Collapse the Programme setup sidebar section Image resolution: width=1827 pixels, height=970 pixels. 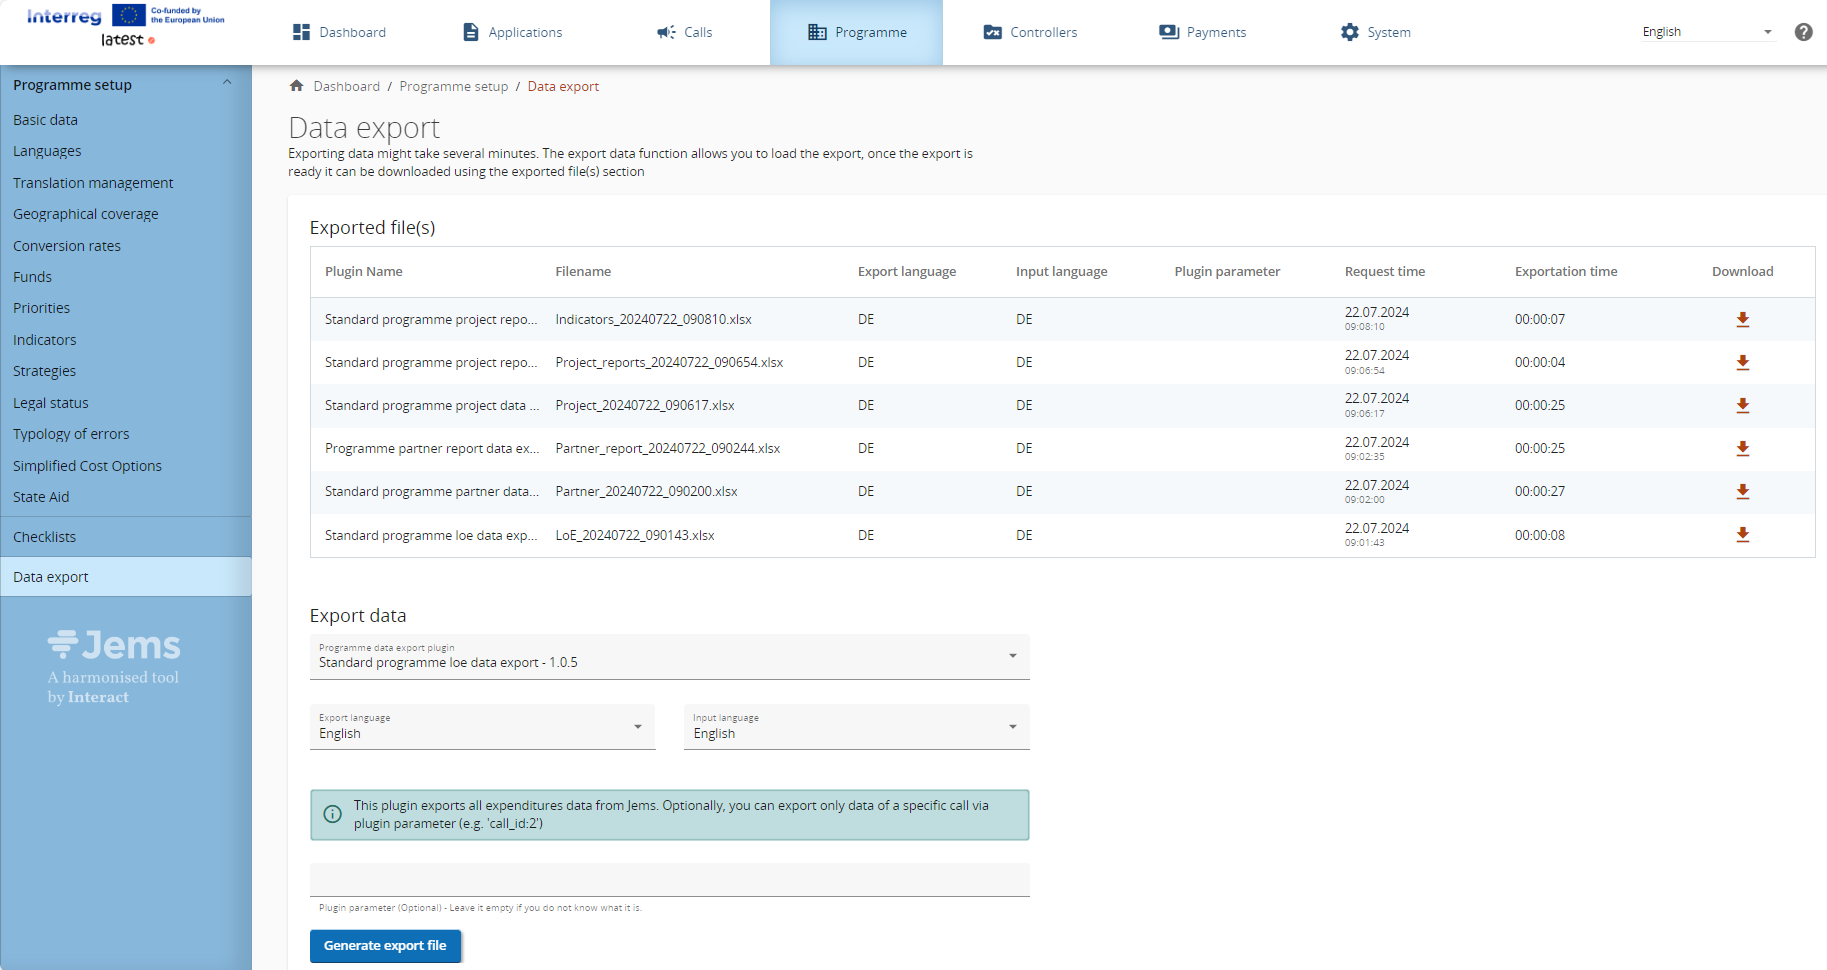click(x=227, y=84)
